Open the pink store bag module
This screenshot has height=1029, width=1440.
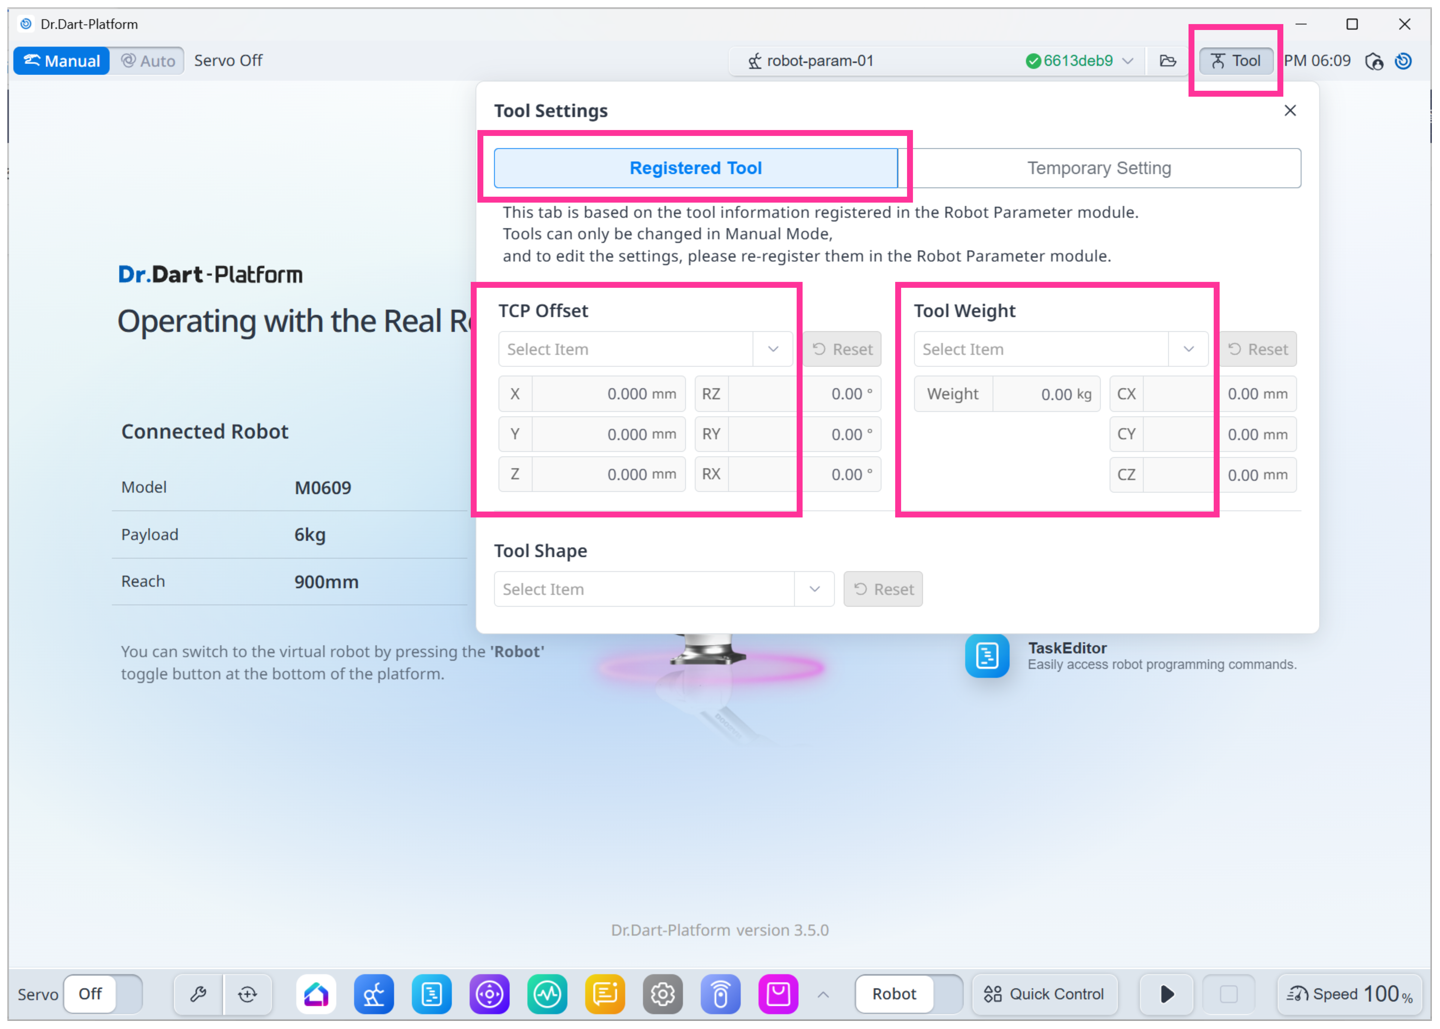click(x=778, y=994)
